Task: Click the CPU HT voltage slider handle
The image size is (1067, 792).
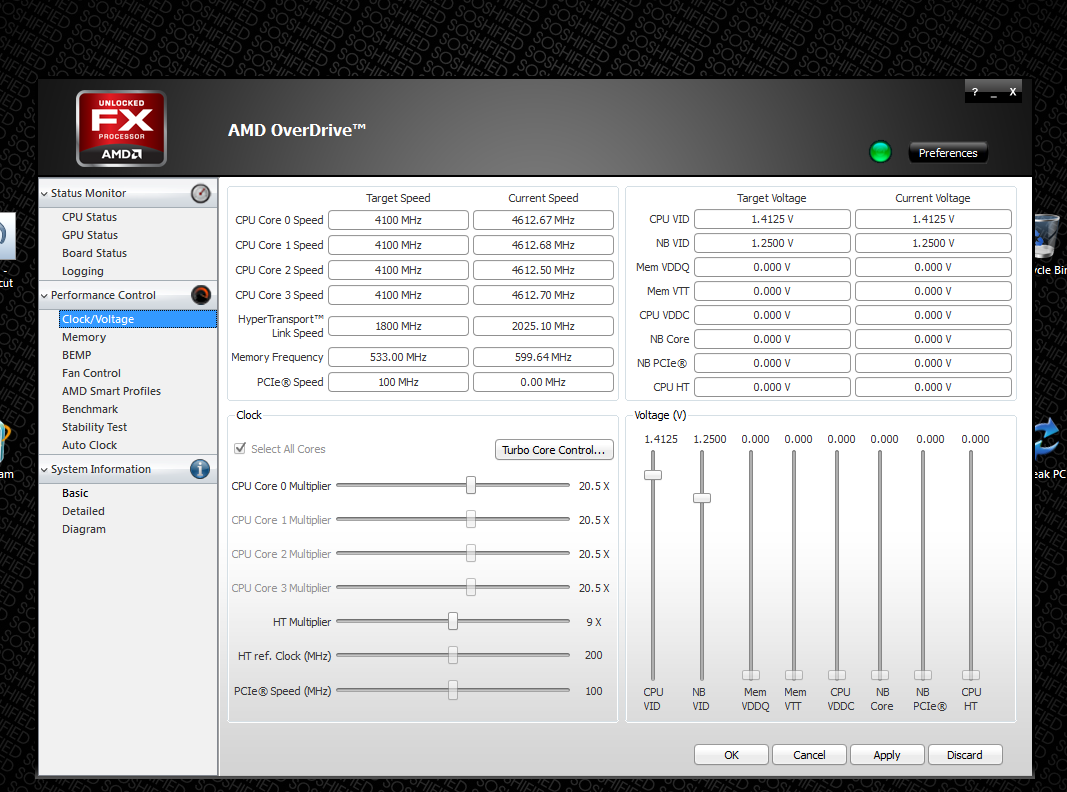Action: (x=970, y=675)
